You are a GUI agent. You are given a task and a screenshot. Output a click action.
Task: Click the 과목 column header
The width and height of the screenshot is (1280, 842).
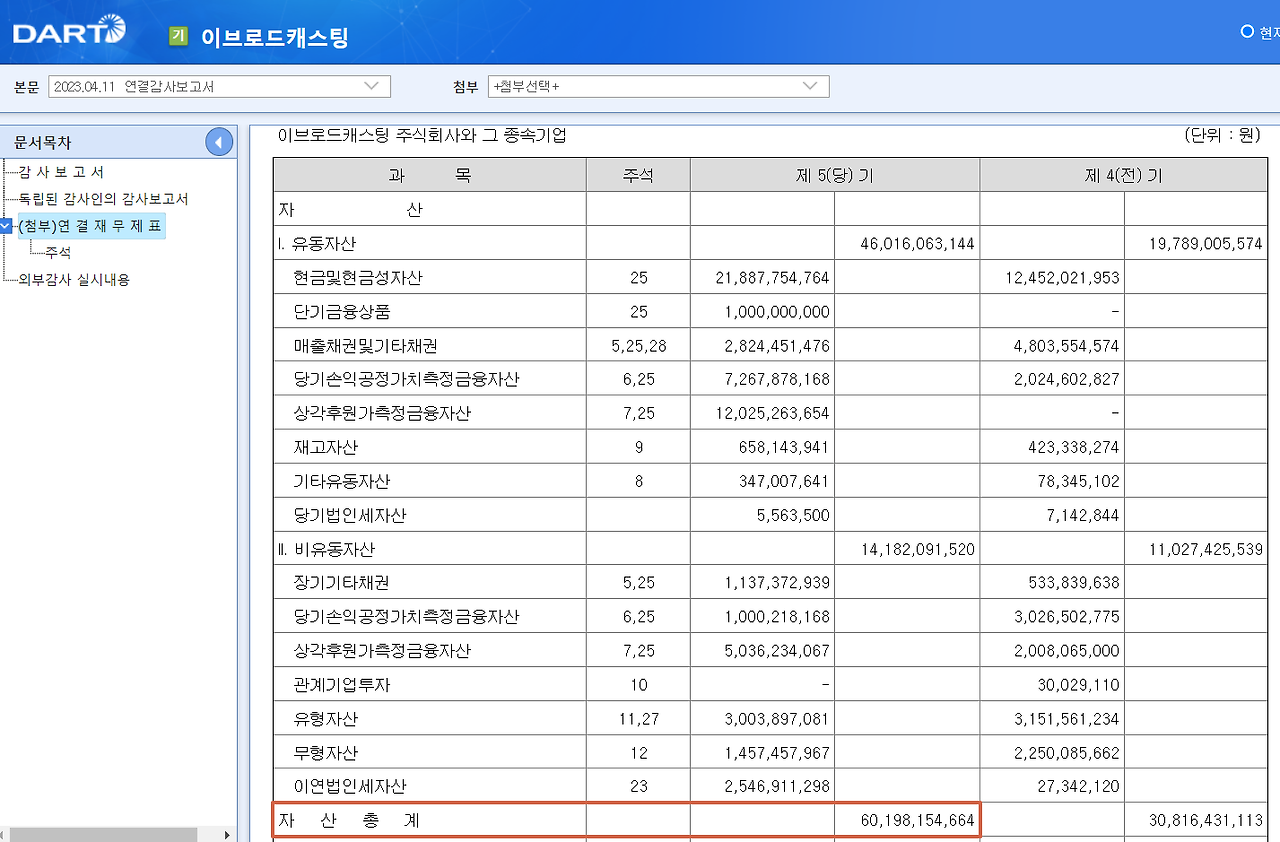(430, 176)
